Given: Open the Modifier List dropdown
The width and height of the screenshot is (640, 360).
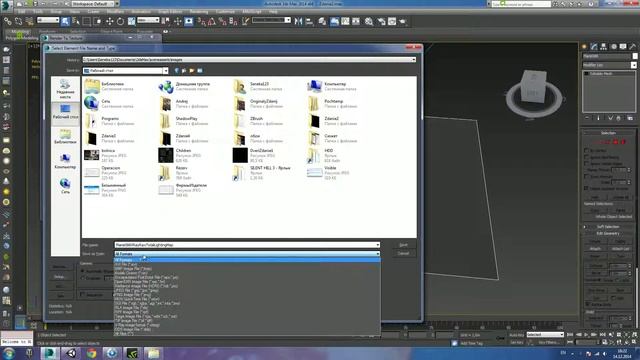Looking at the screenshot, I should 633,65.
